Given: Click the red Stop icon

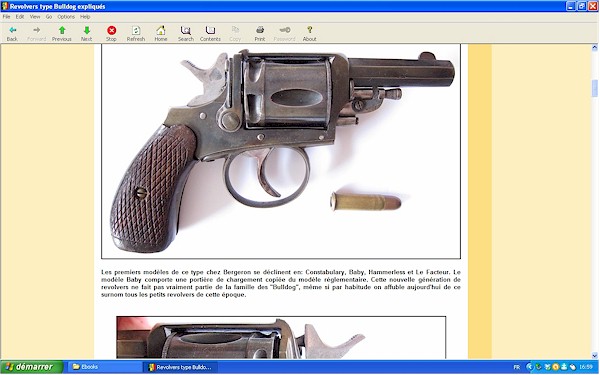Looking at the screenshot, I should (x=111, y=30).
